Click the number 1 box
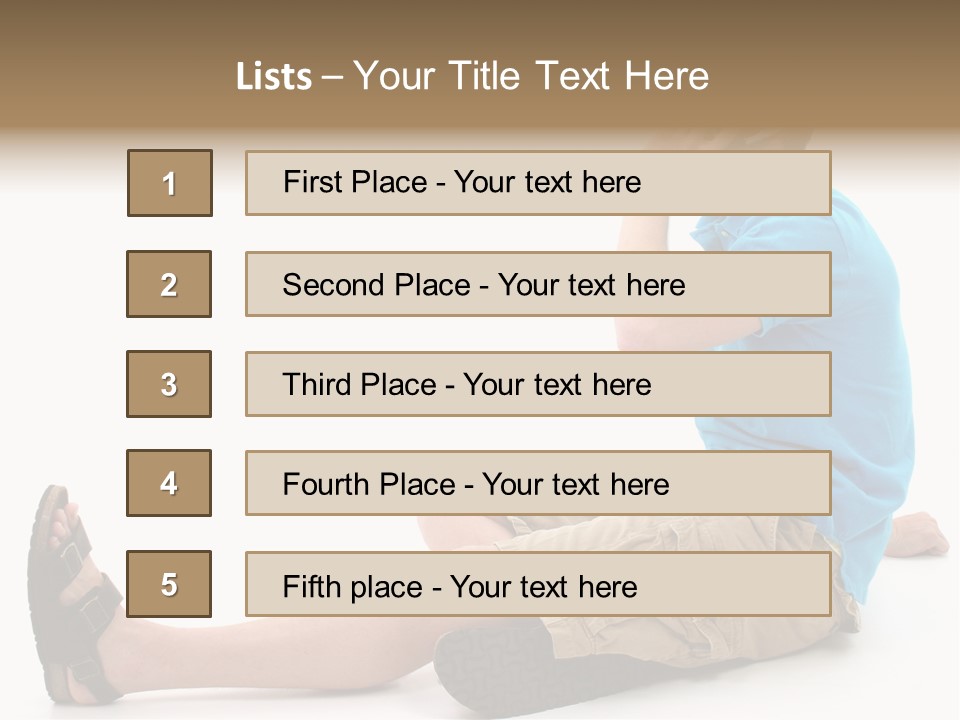 click(169, 183)
